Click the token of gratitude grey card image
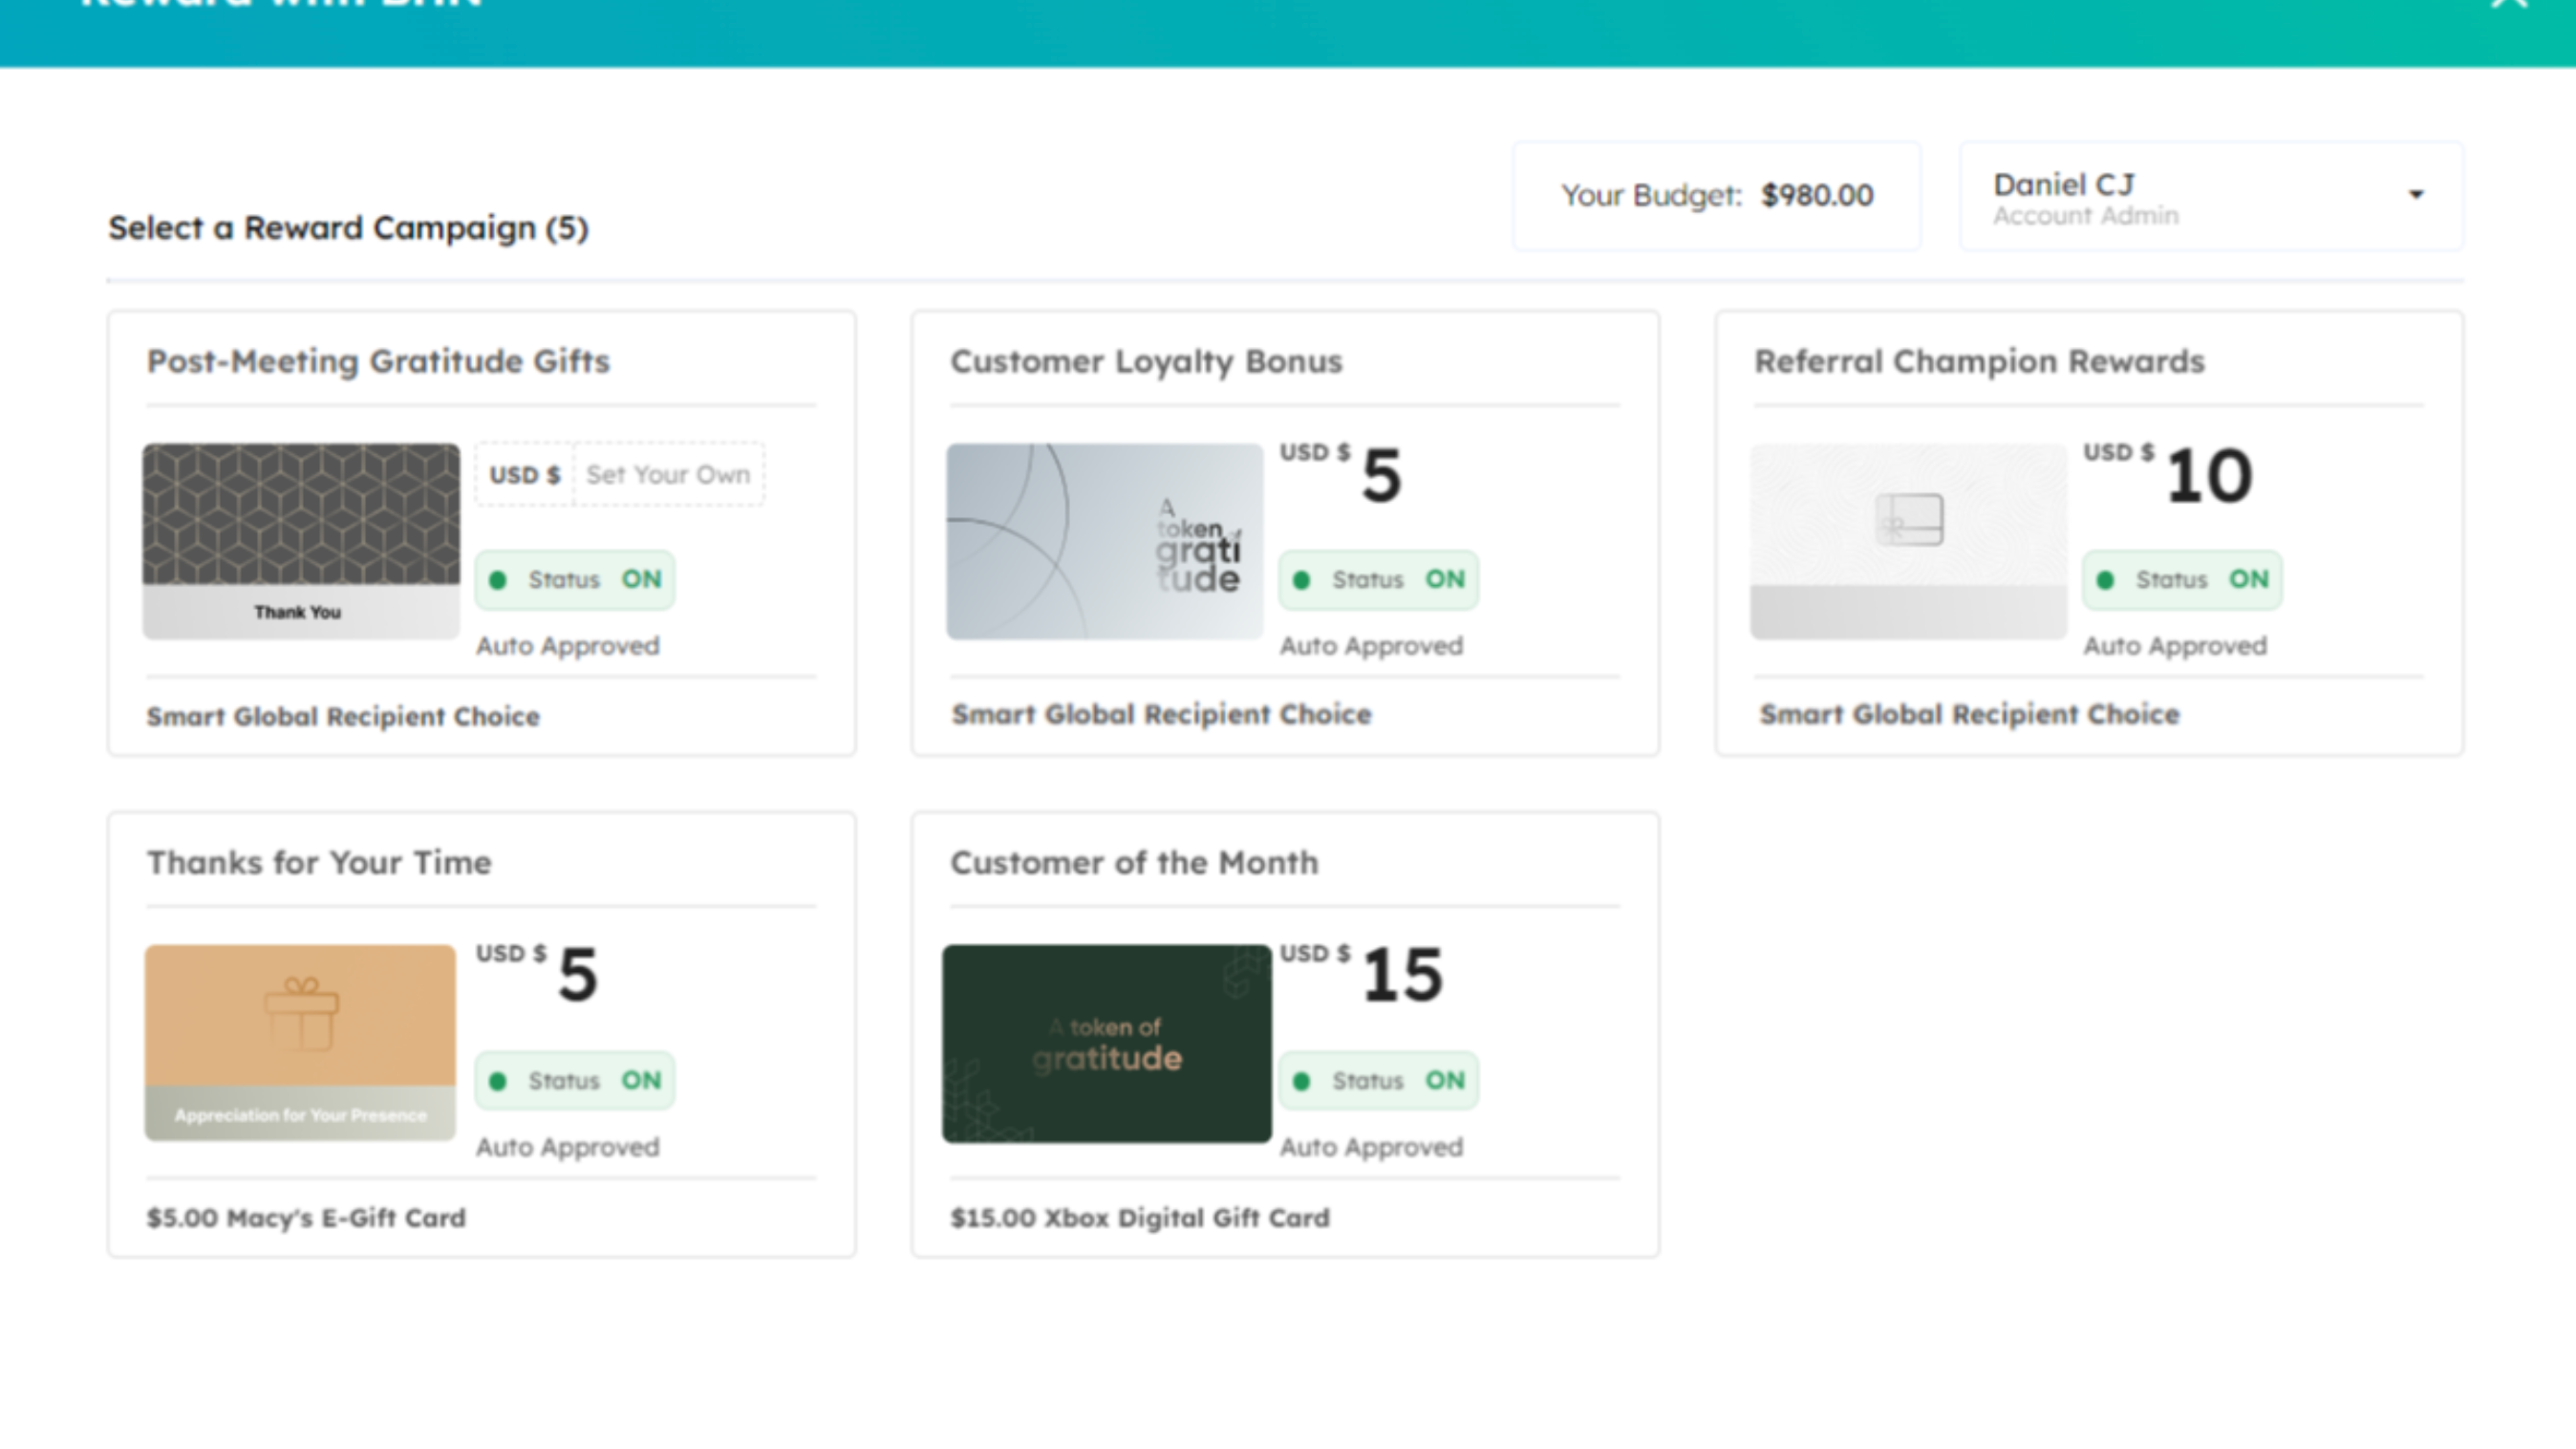 pyautogui.click(x=1105, y=541)
